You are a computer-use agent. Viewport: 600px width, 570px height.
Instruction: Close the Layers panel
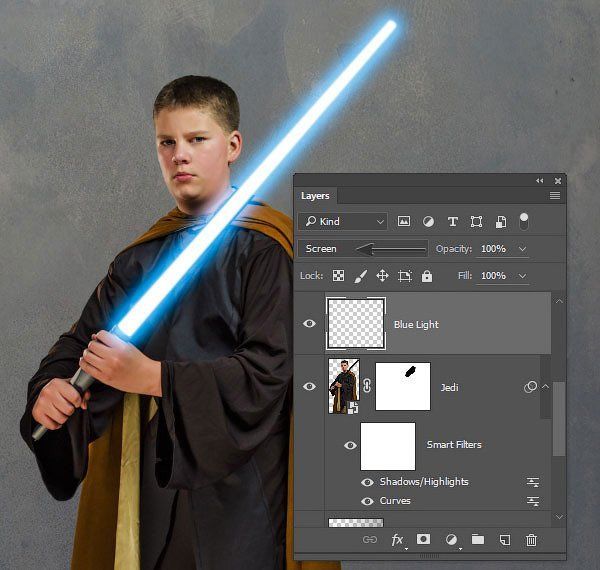[558, 181]
